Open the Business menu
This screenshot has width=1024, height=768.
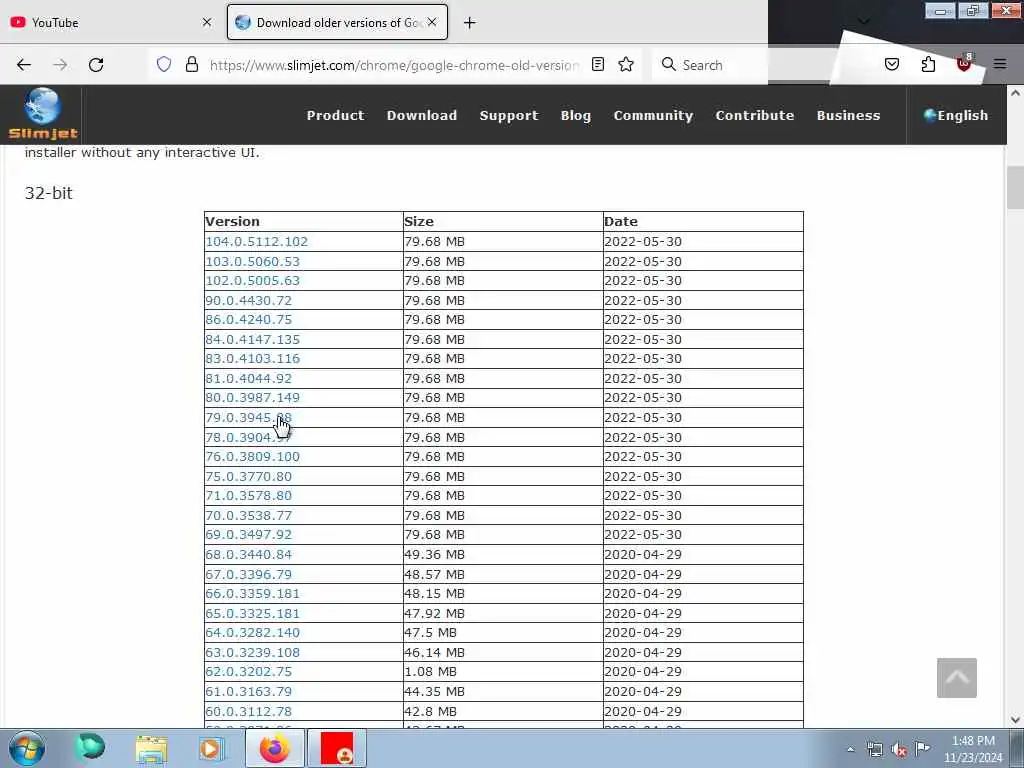click(x=848, y=115)
